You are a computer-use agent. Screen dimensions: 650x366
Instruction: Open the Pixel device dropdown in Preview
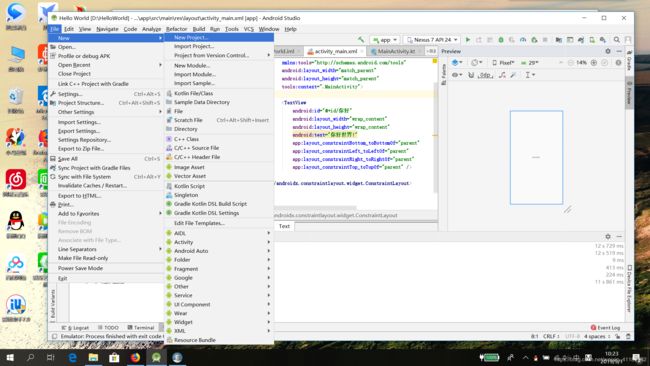pyautogui.click(x=503, y=63)
